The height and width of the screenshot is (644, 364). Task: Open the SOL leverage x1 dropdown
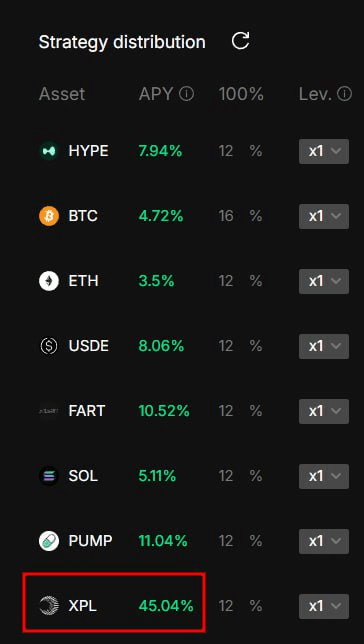[324, 476]
